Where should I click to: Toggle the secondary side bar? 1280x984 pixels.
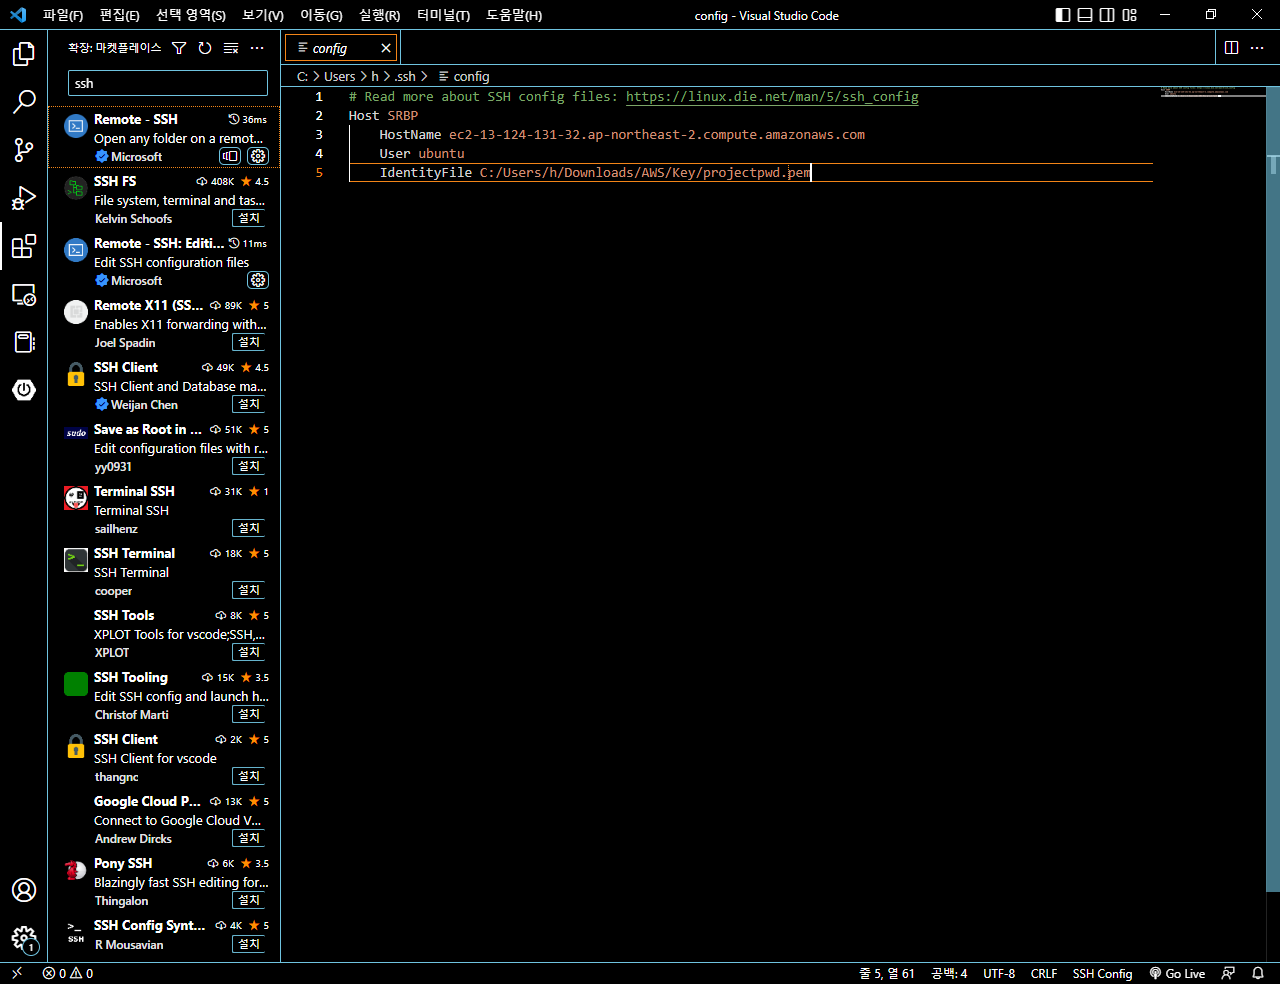[x=1107, y=15]
